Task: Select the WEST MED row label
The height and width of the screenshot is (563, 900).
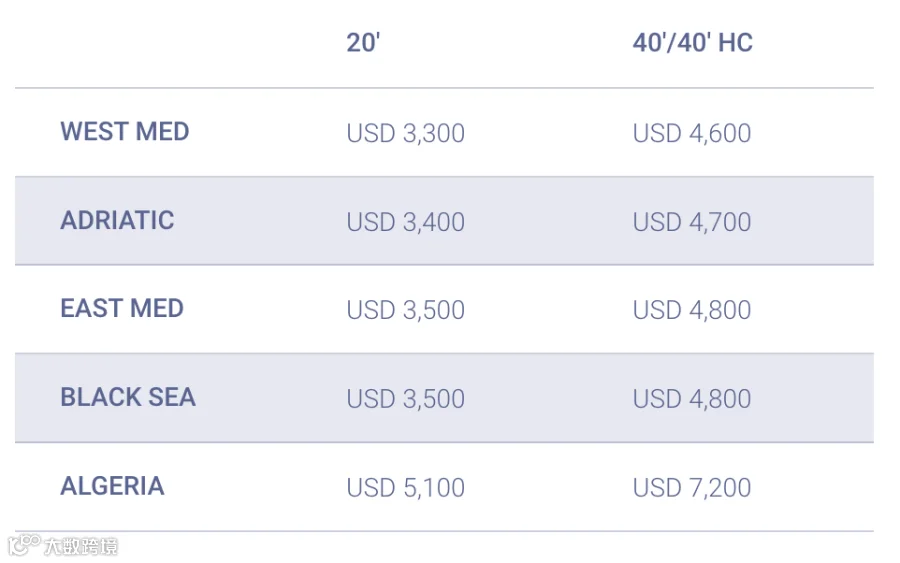Action: point(125,131)
